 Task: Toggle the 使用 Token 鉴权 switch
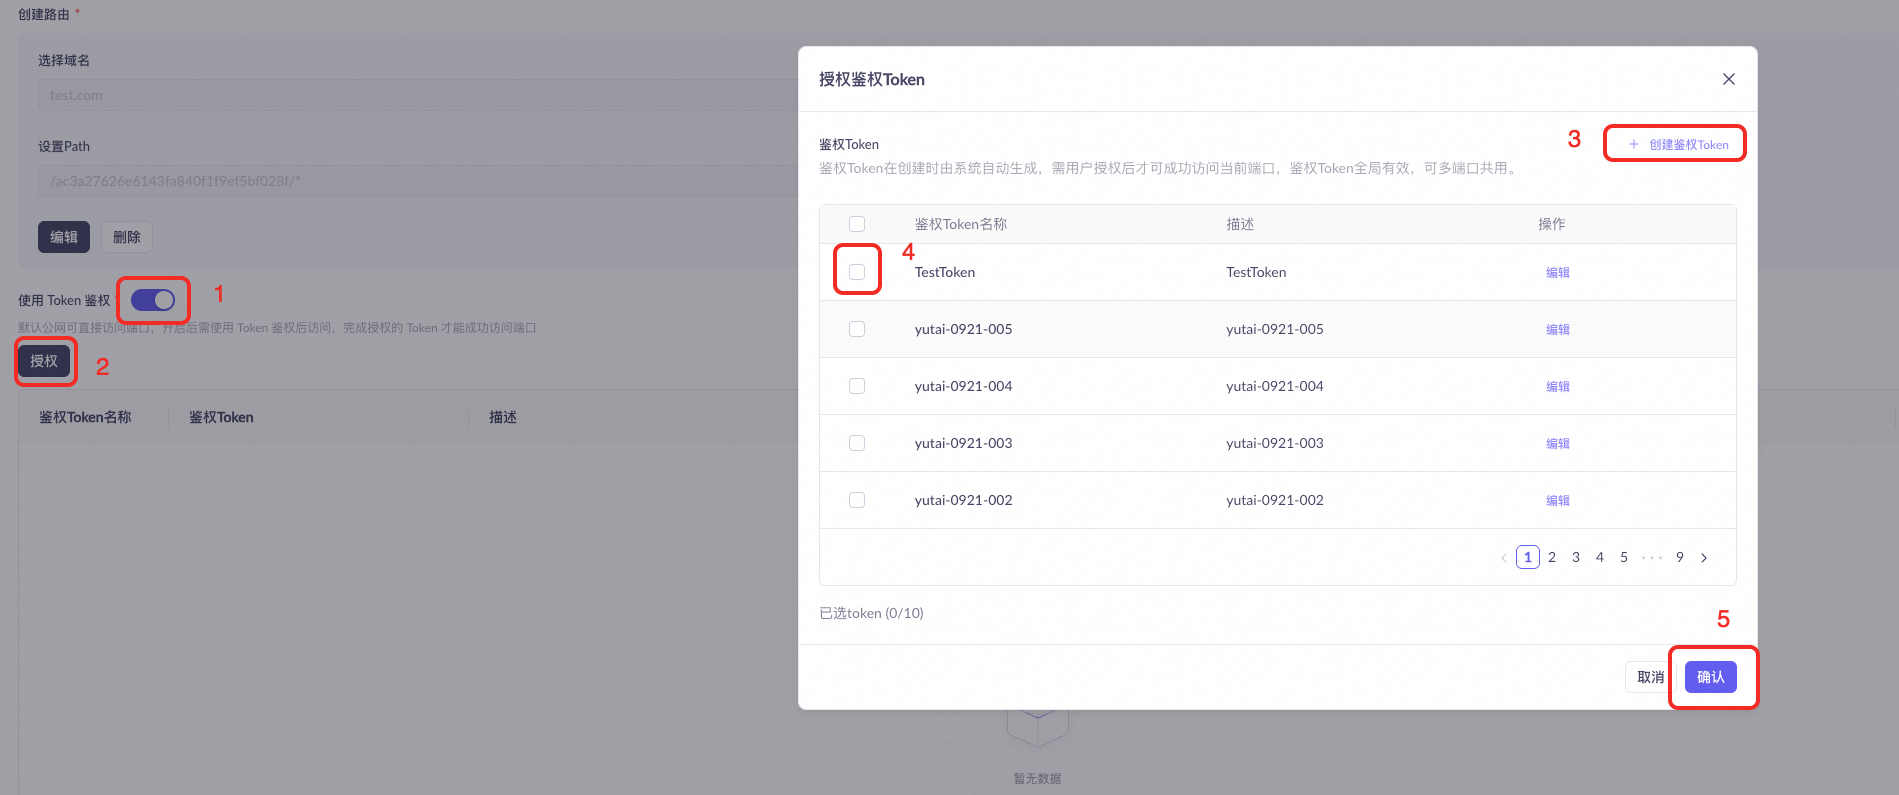point(153,300)
